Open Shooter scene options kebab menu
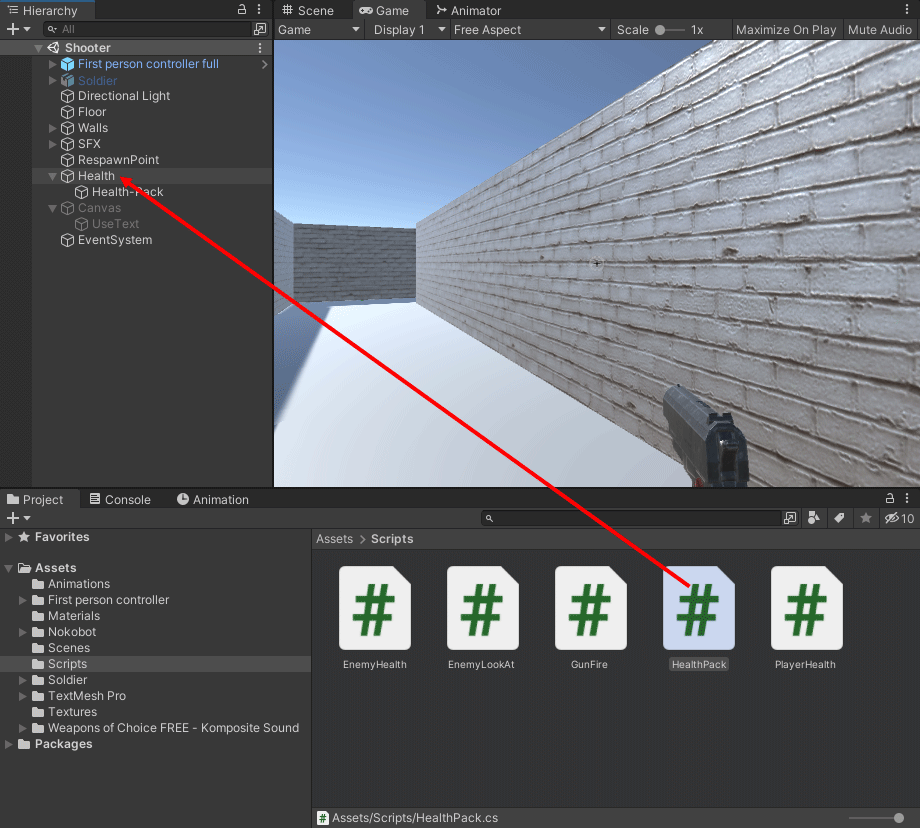The image size is (920, 828). pos(260,48)
